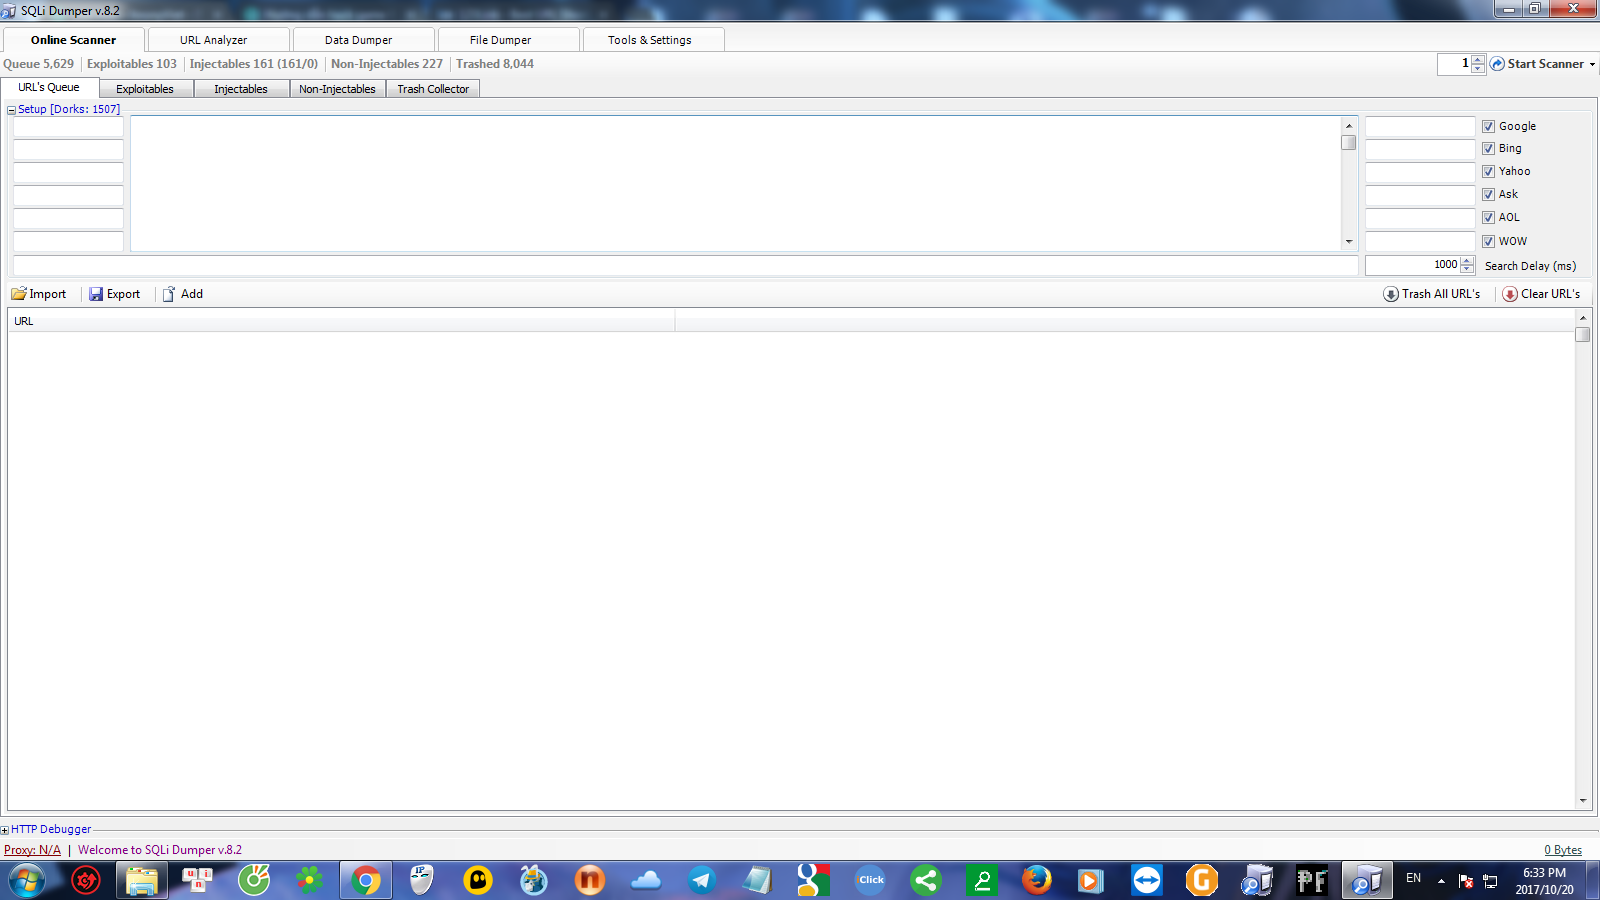Image resolution: width=1600 pixels, height=900 pixels.
Task: Clear URL's via the red icon
Action: click(x=1510, y=294)
